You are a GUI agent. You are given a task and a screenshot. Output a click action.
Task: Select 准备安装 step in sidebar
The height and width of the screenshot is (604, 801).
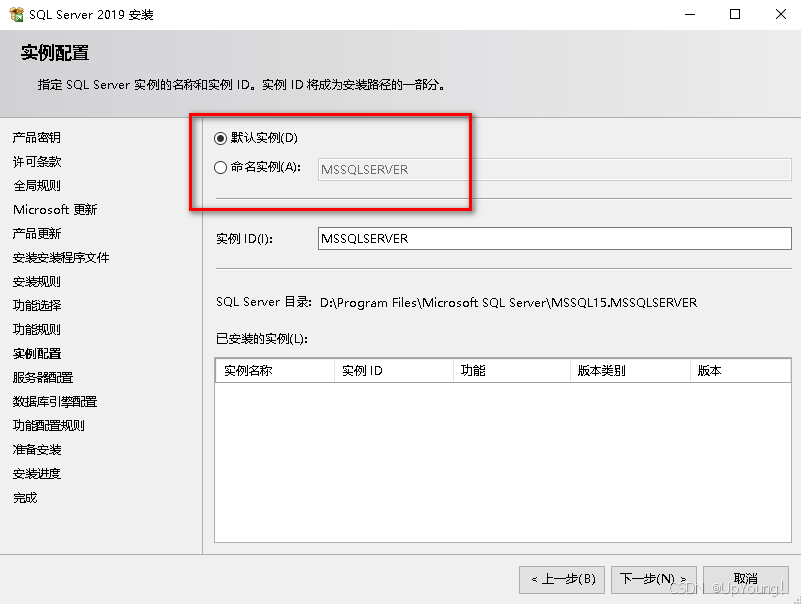(x=37, y=450)
